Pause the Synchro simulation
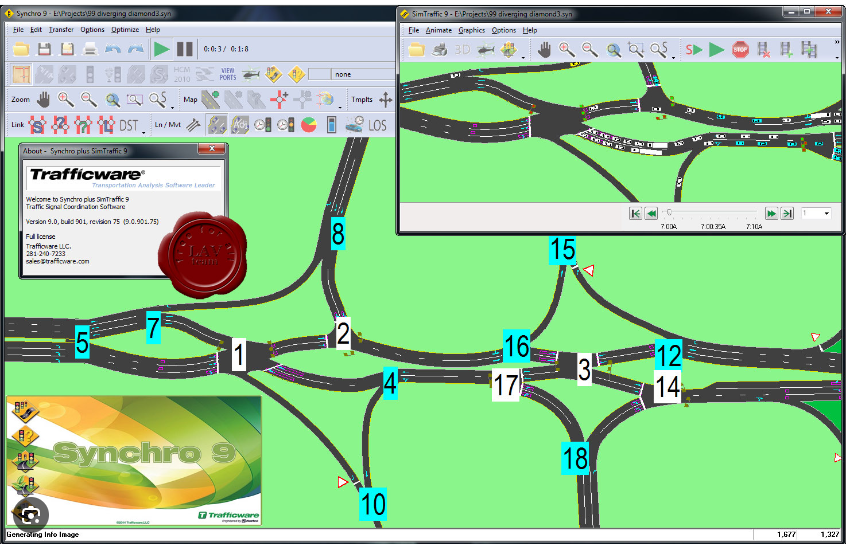Image resolution: width=846 pixels, height=544 pixels. [x=185, y=49]
